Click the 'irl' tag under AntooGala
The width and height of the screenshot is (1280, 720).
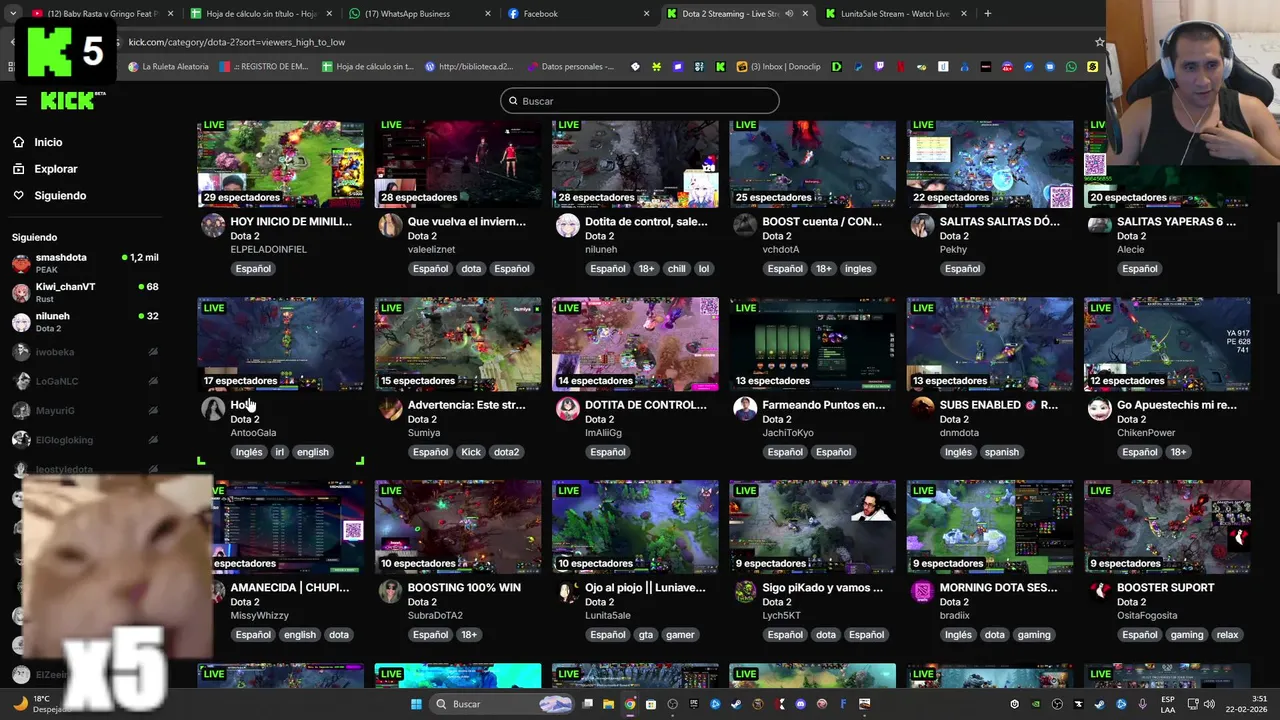pyautogui.click(x=280, y=452)
